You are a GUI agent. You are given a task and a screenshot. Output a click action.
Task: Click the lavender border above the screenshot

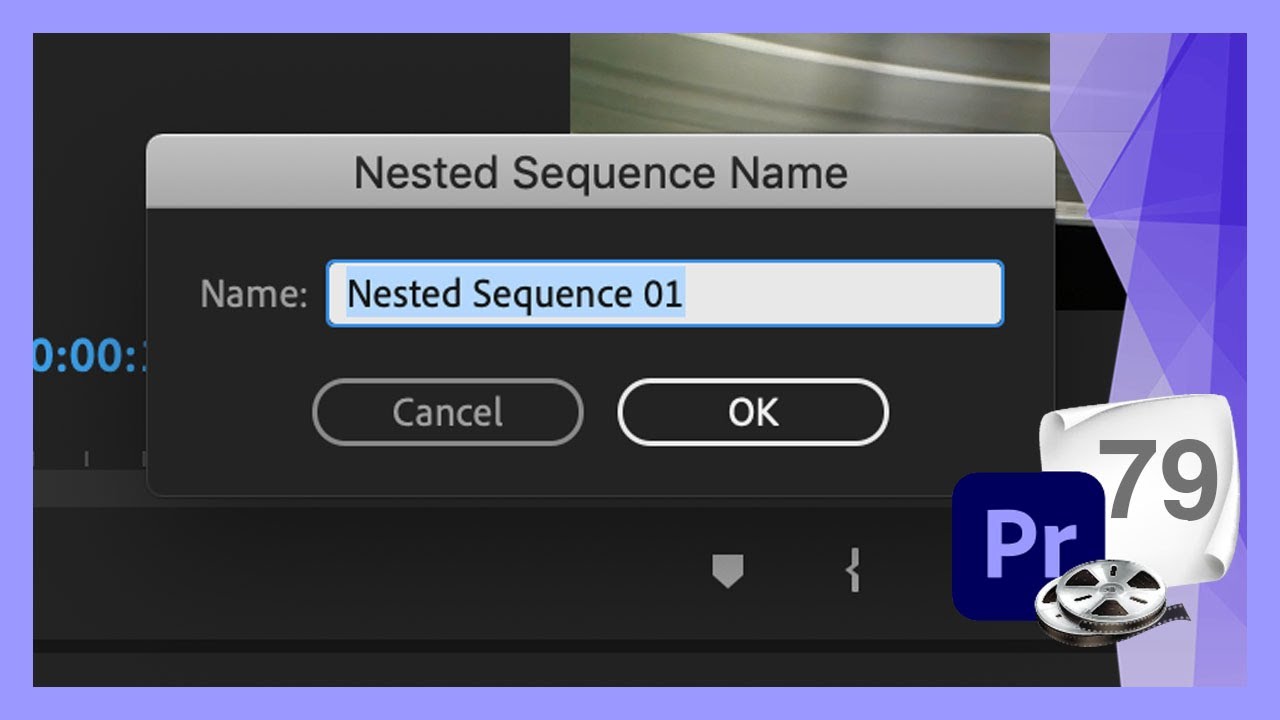pos(640,15)
